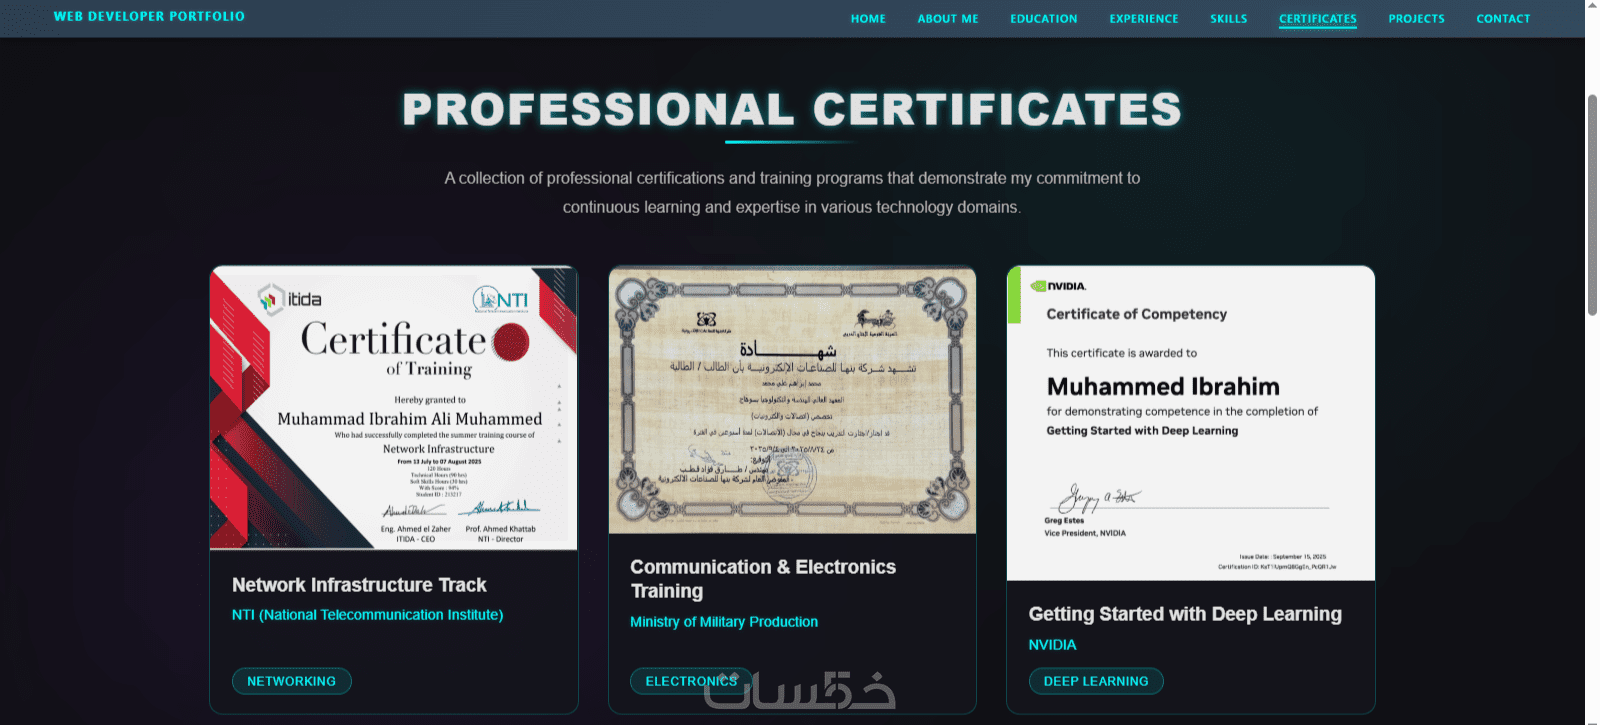View the Arabic electronics training certificate image
Image resolution: width=1600 pixels, height=725 pixels.
pos(792,400)
